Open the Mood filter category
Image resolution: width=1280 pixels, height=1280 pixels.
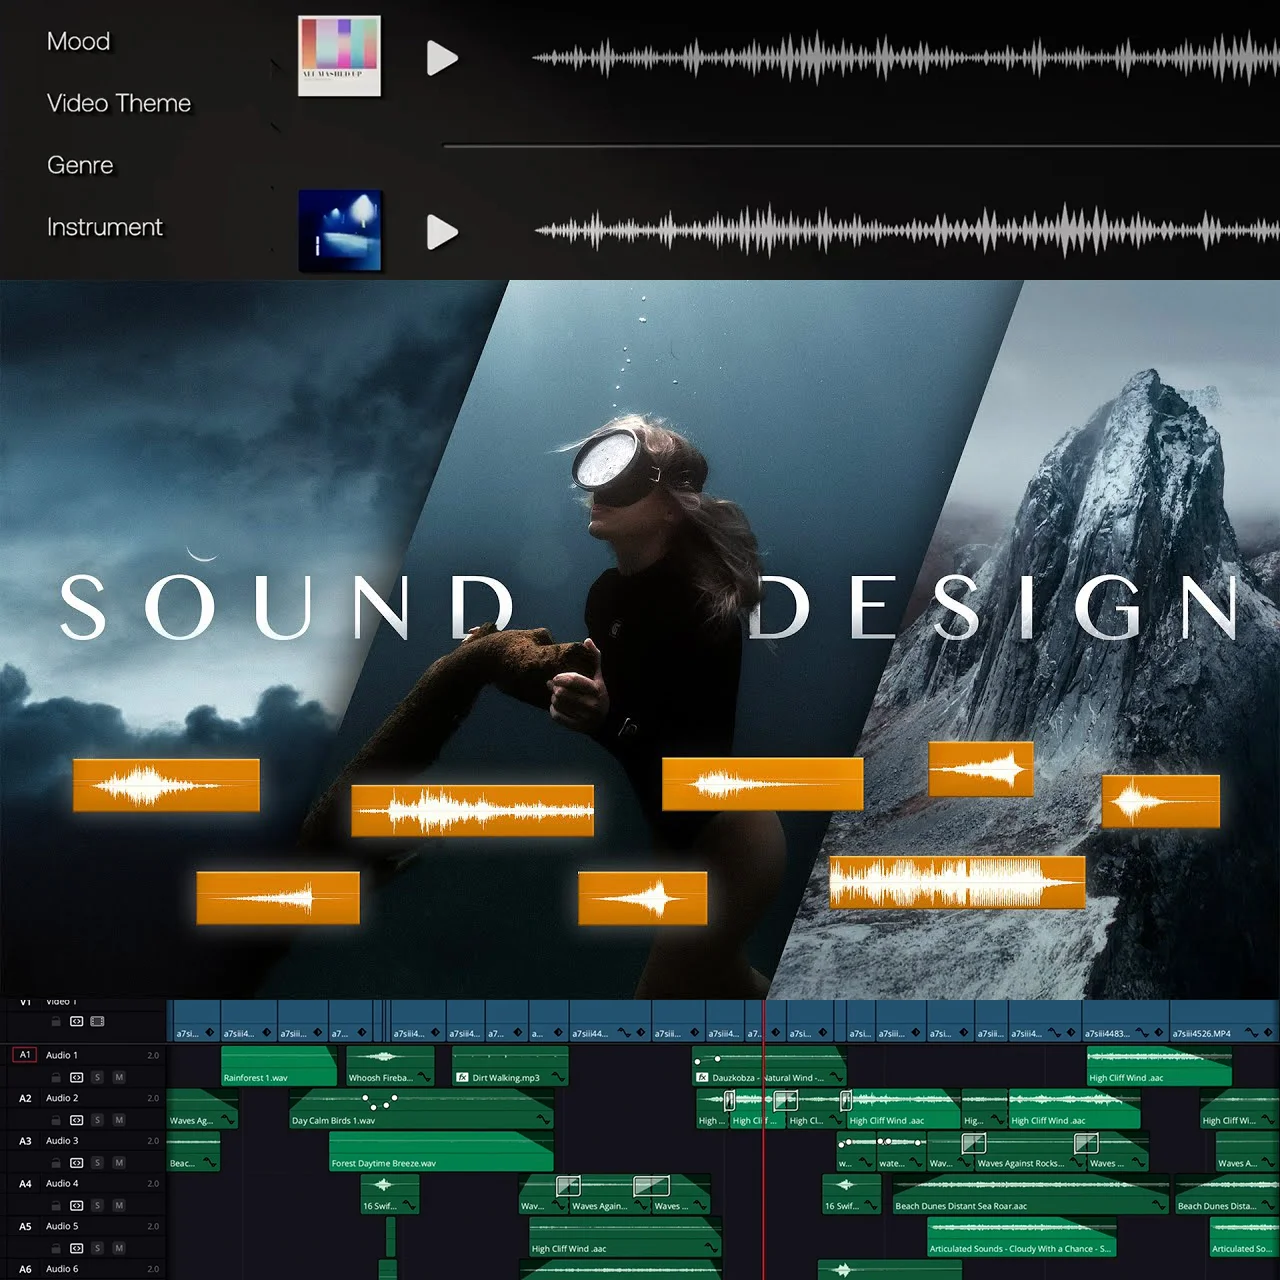tap(78, 42)
